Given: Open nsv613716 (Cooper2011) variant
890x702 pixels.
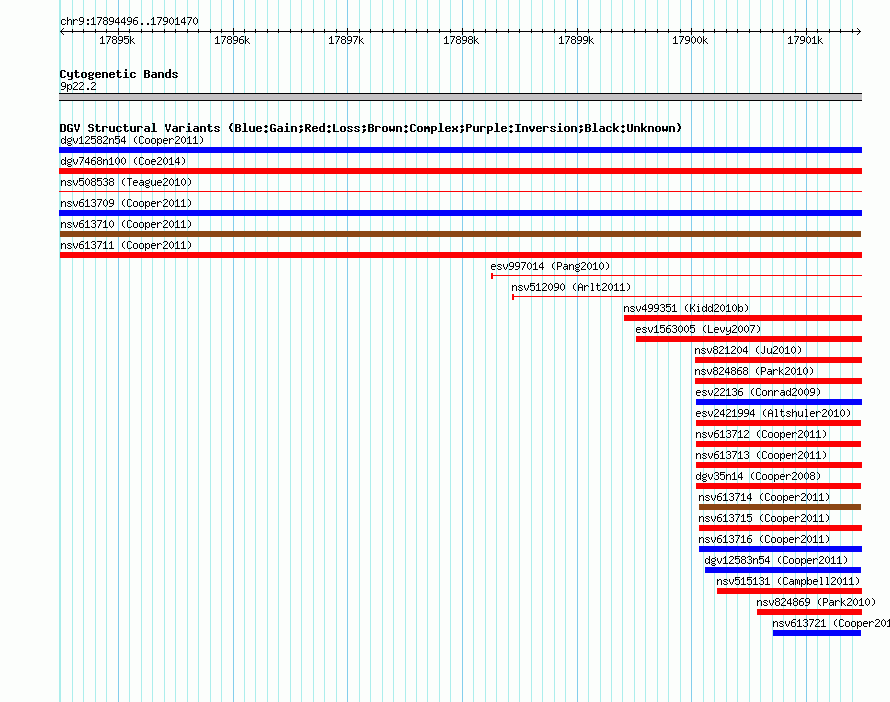Looking at the screenshot, I should pos(764,539).
